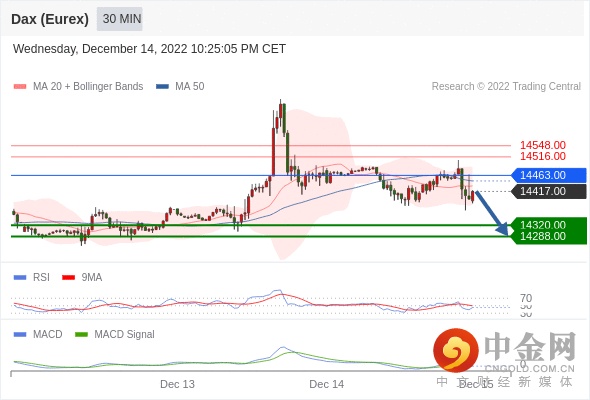Click the 30 MIN timeframe button
The height and width of the screenshot is (400, 590).
[x=120, y=19]
